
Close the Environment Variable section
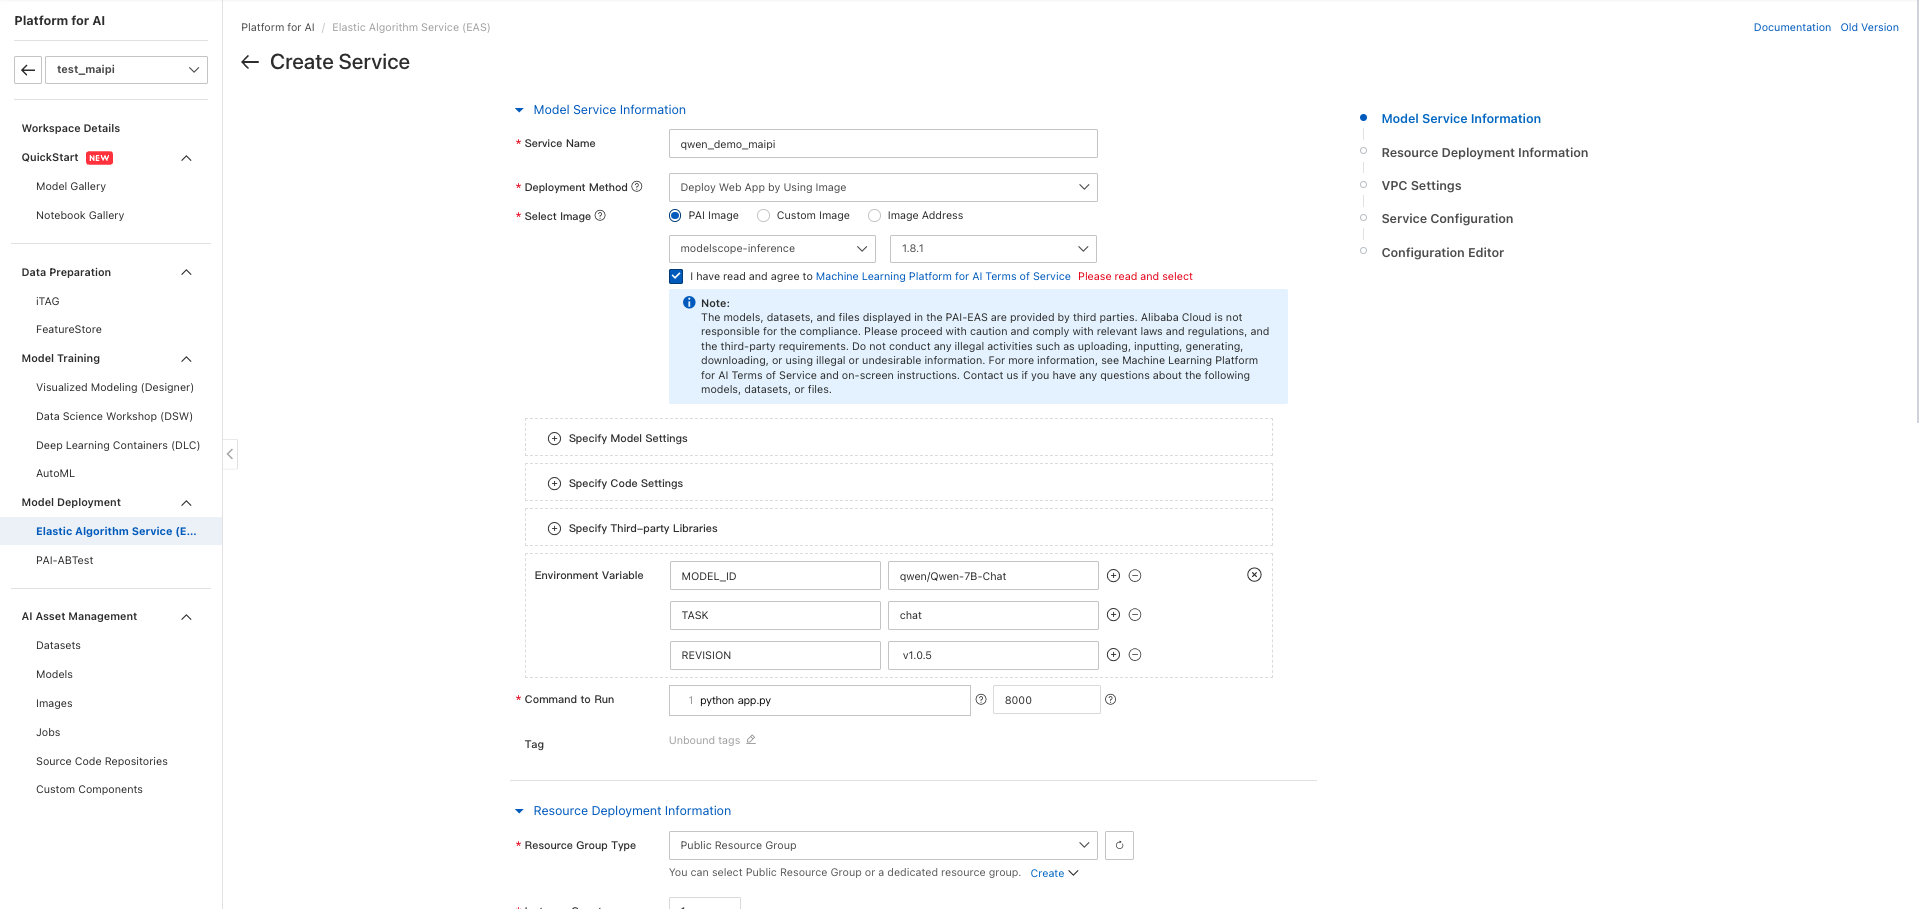point(1254,575)
